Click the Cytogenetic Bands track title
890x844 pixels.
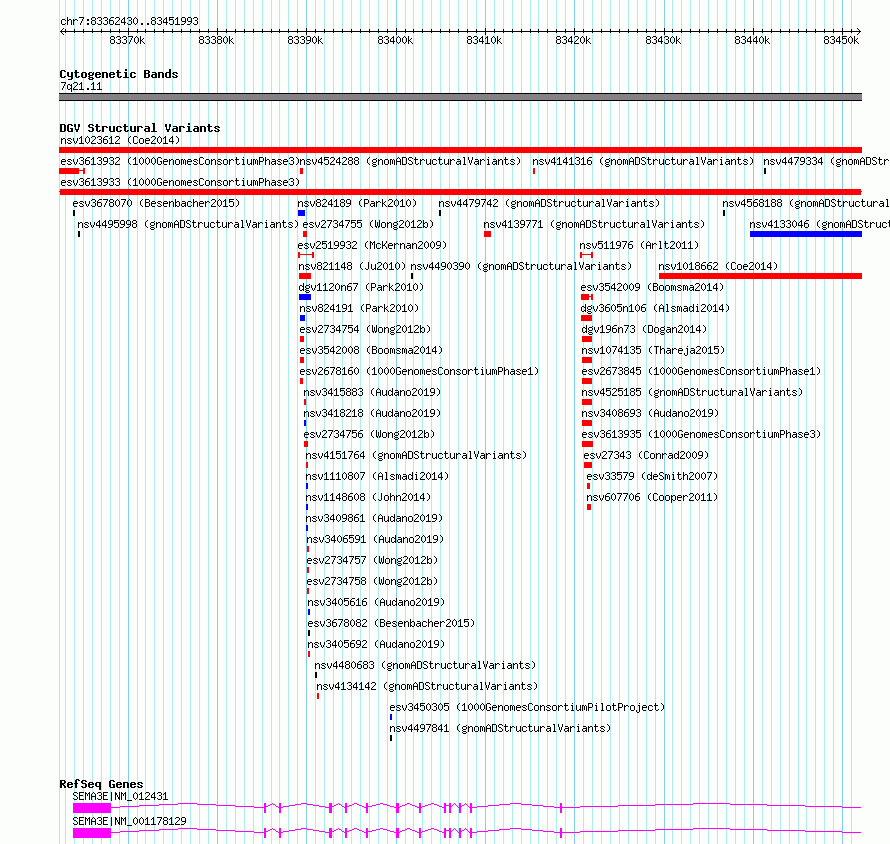tap(119, 74)
